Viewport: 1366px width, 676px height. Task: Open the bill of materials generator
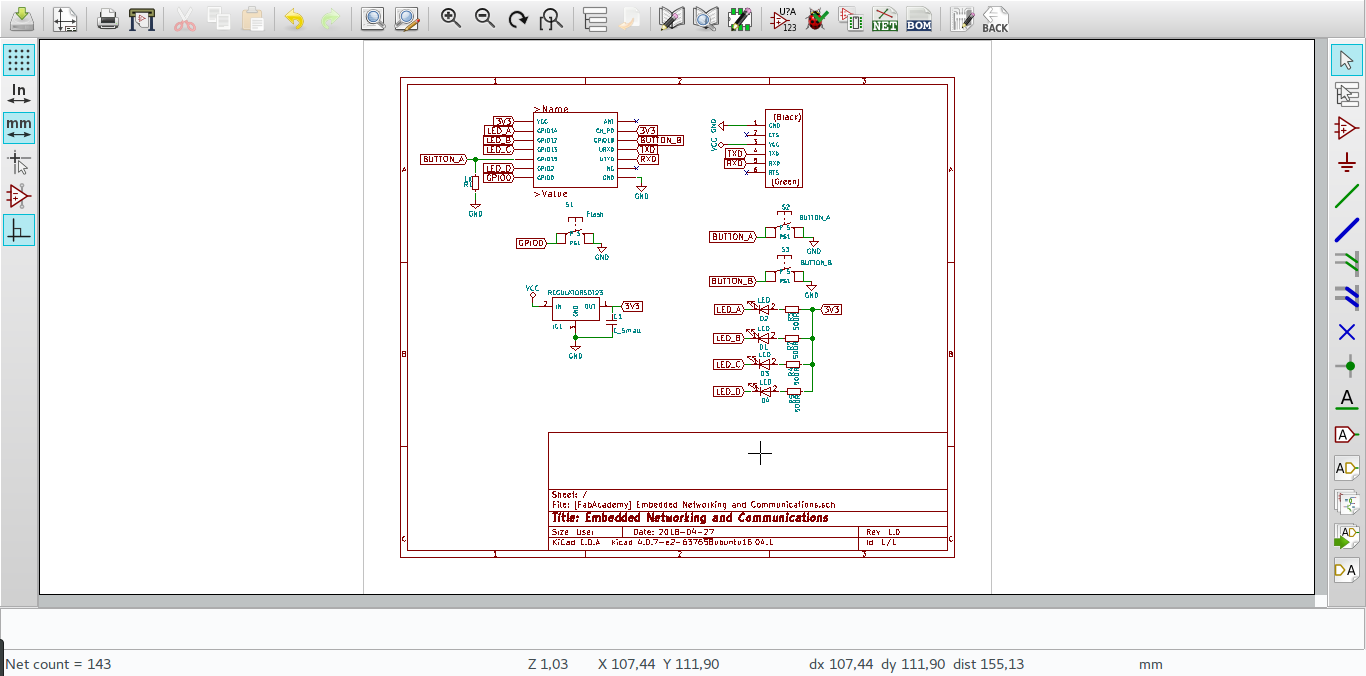pyautogui.click(x=918, y=18)
